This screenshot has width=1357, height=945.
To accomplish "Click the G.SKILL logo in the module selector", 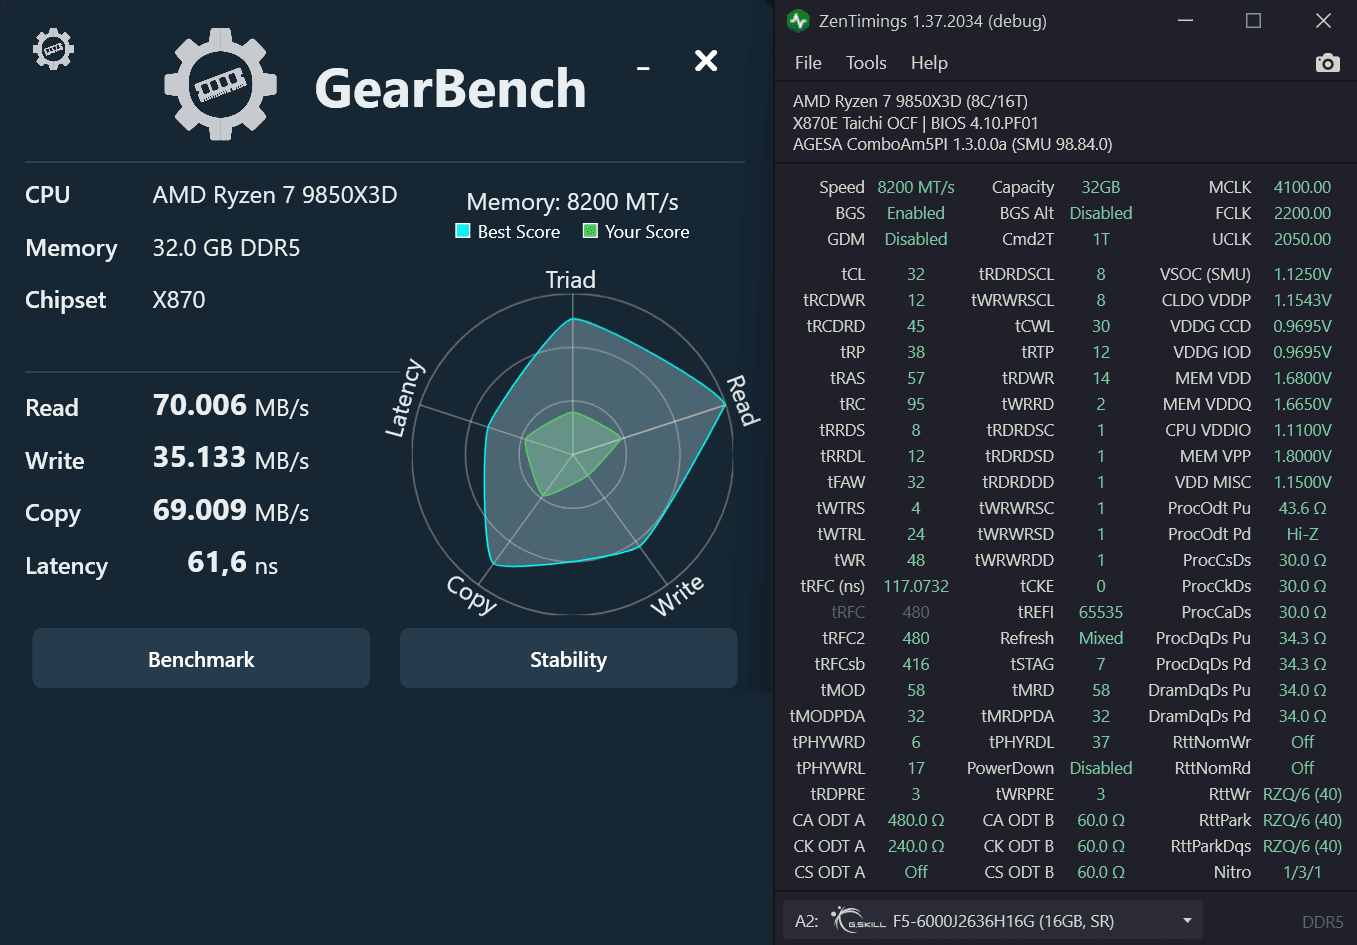I will [855, 920].
